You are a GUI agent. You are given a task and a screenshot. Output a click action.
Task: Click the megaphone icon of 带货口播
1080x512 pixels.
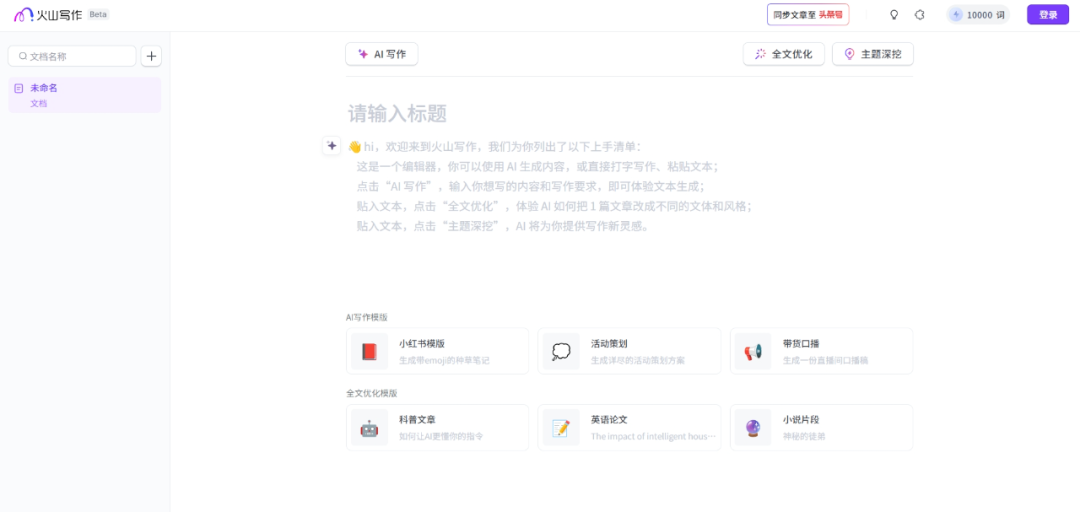pyautogui.click(x=753, y=351)
